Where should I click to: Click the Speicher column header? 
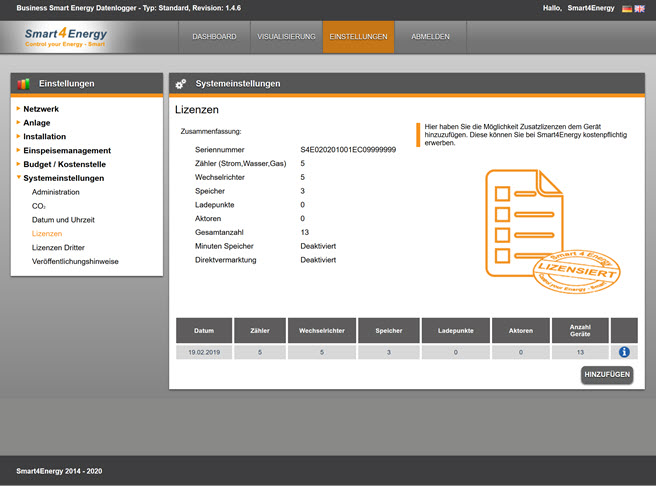click(389, 330)
